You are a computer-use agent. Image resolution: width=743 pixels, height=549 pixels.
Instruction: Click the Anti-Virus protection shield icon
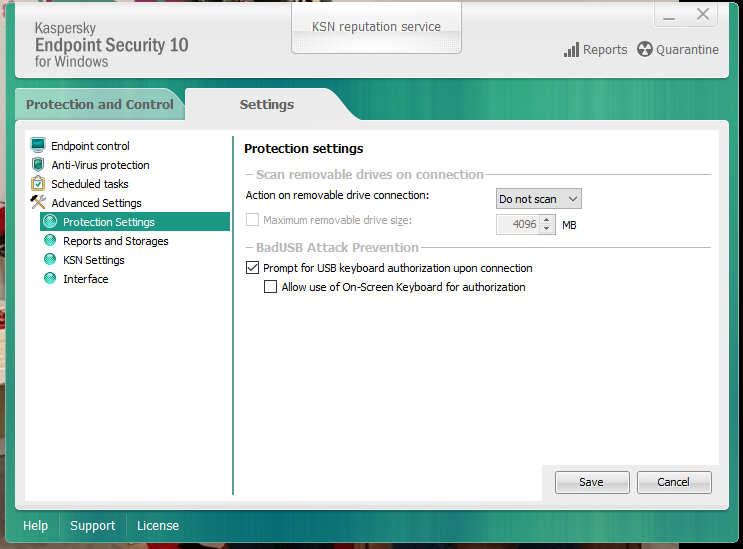click(38, 164)
